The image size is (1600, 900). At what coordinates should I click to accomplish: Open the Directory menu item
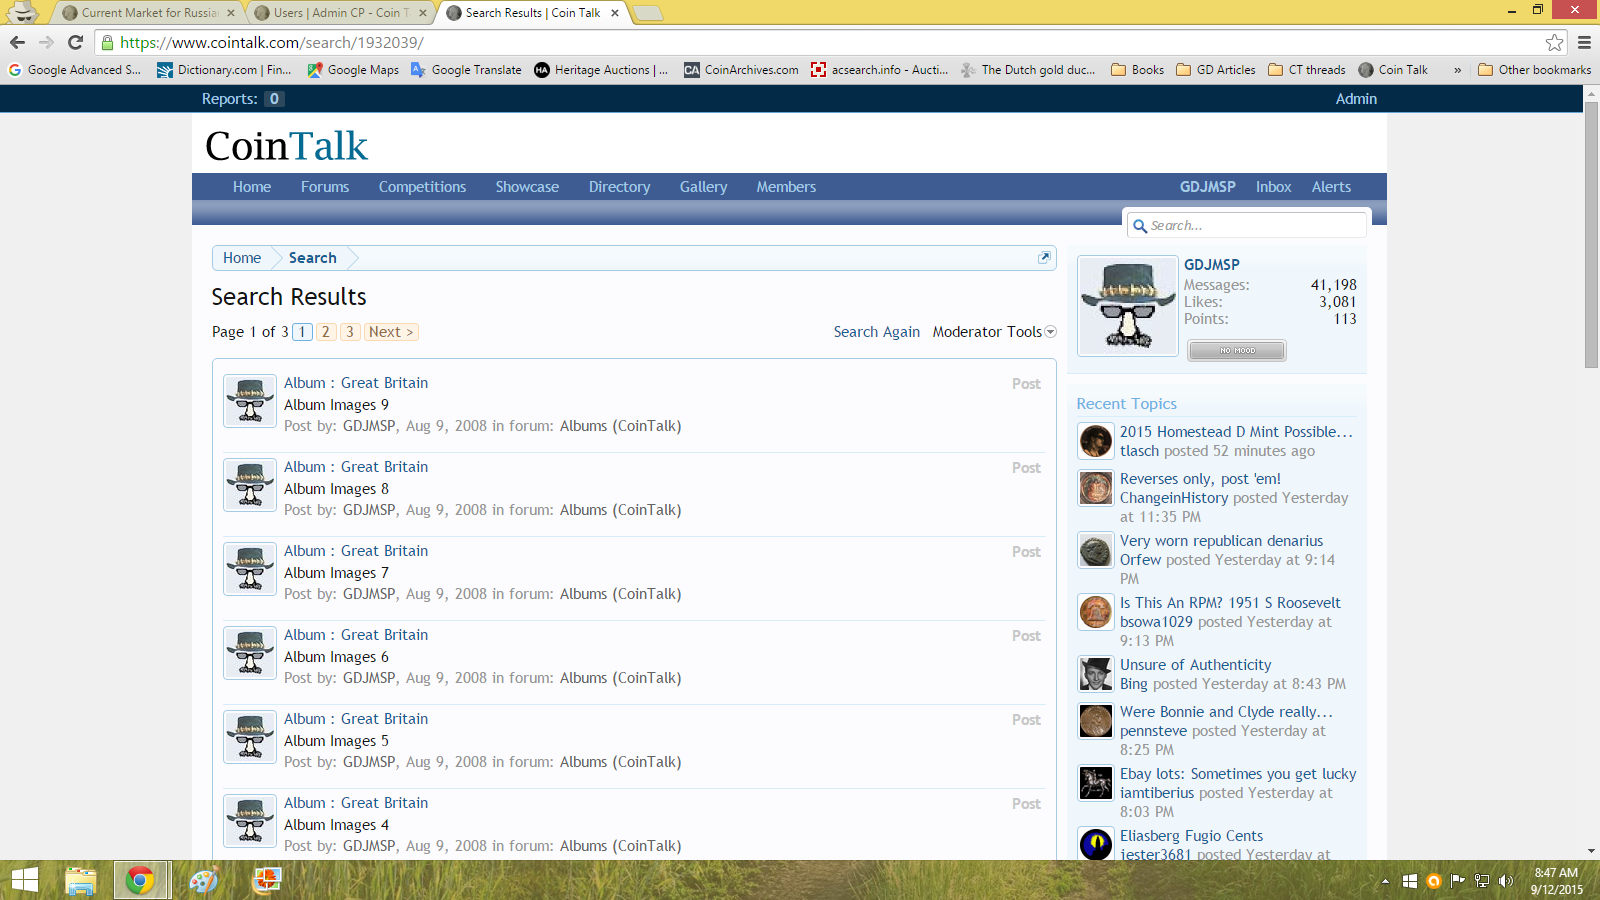(x=619, y=187)
